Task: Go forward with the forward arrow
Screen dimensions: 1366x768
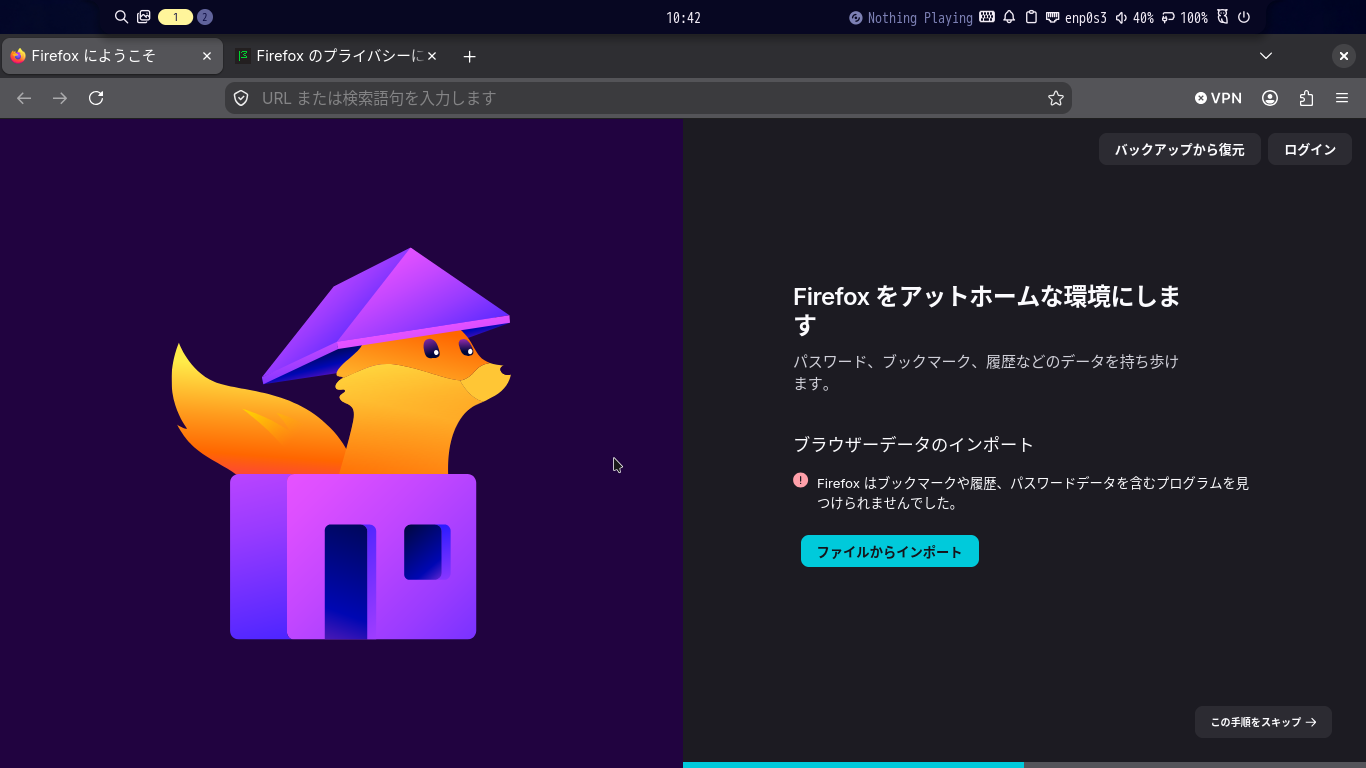Action: coord(60,98)
